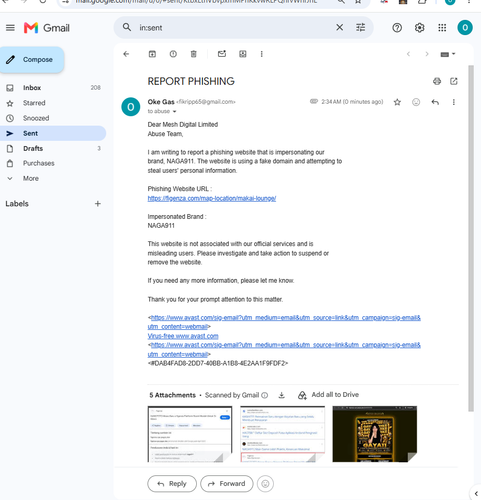Add an emoji reaction beside the star
The image size is (481, 500).
(416, 102)
